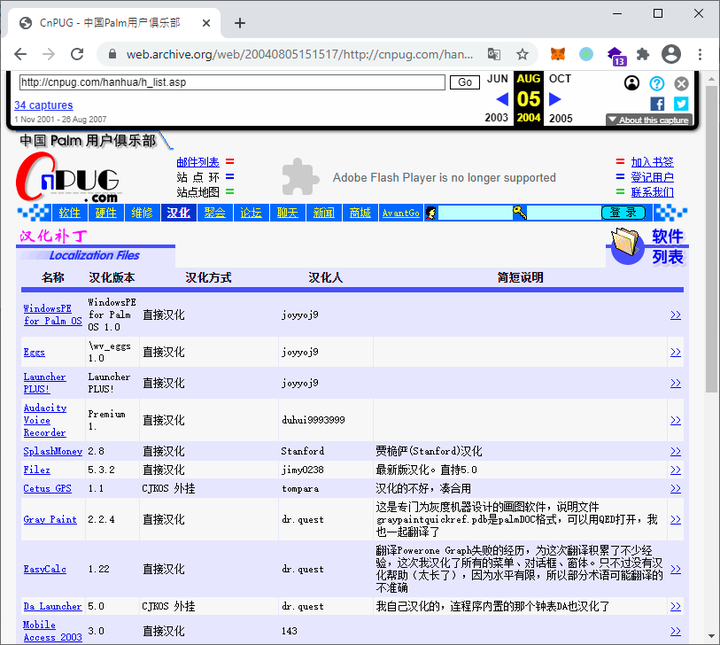Click the 登录 login button
Screen dimensions: 720x645
[x=623, y=213]
